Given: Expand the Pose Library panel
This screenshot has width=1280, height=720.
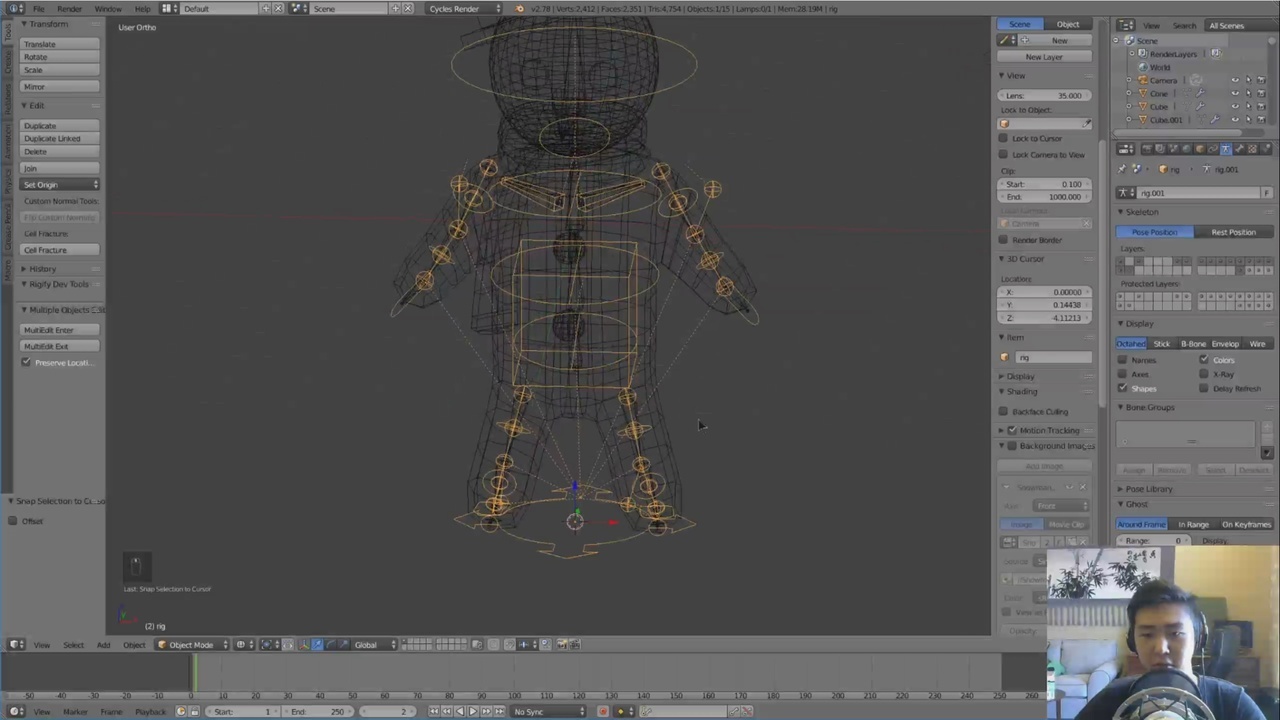Looking at the screenshot, I should 1148,489.
